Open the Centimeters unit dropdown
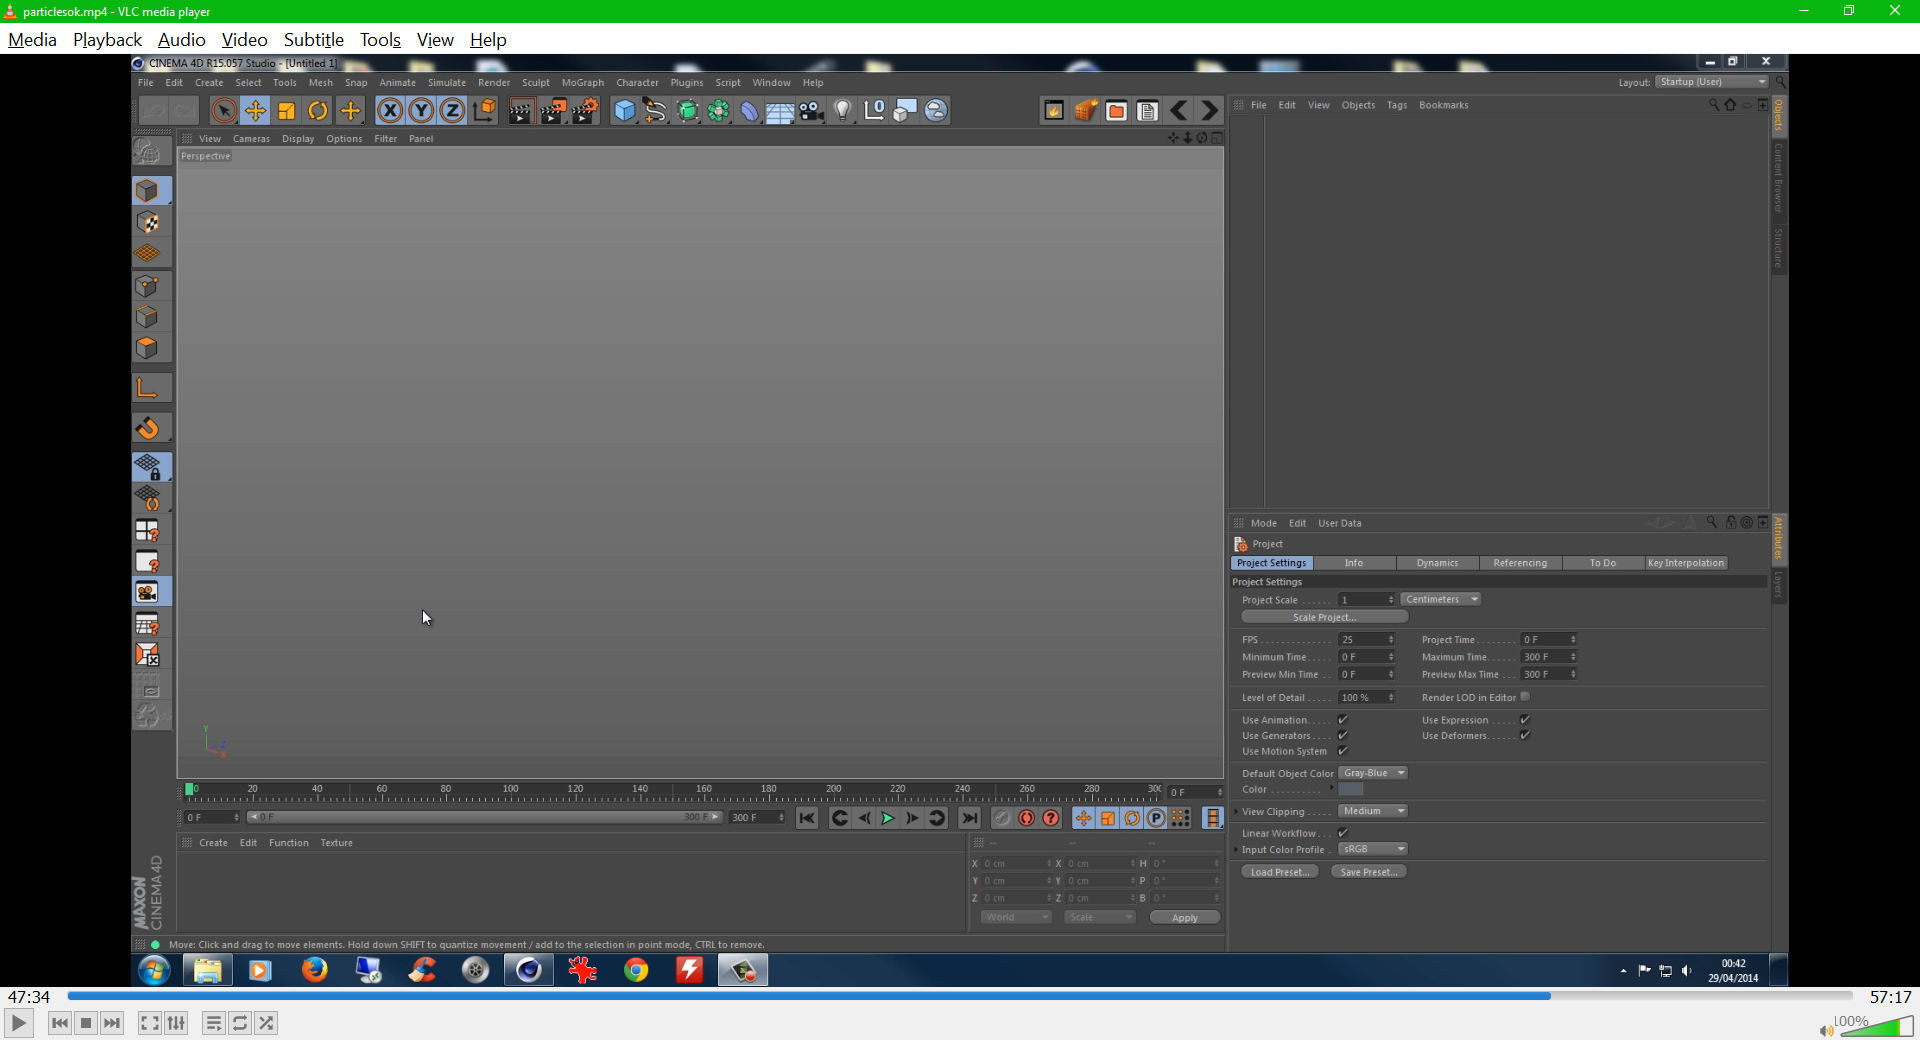The image size is (1920, 1040). click(x=1440, y=600)
